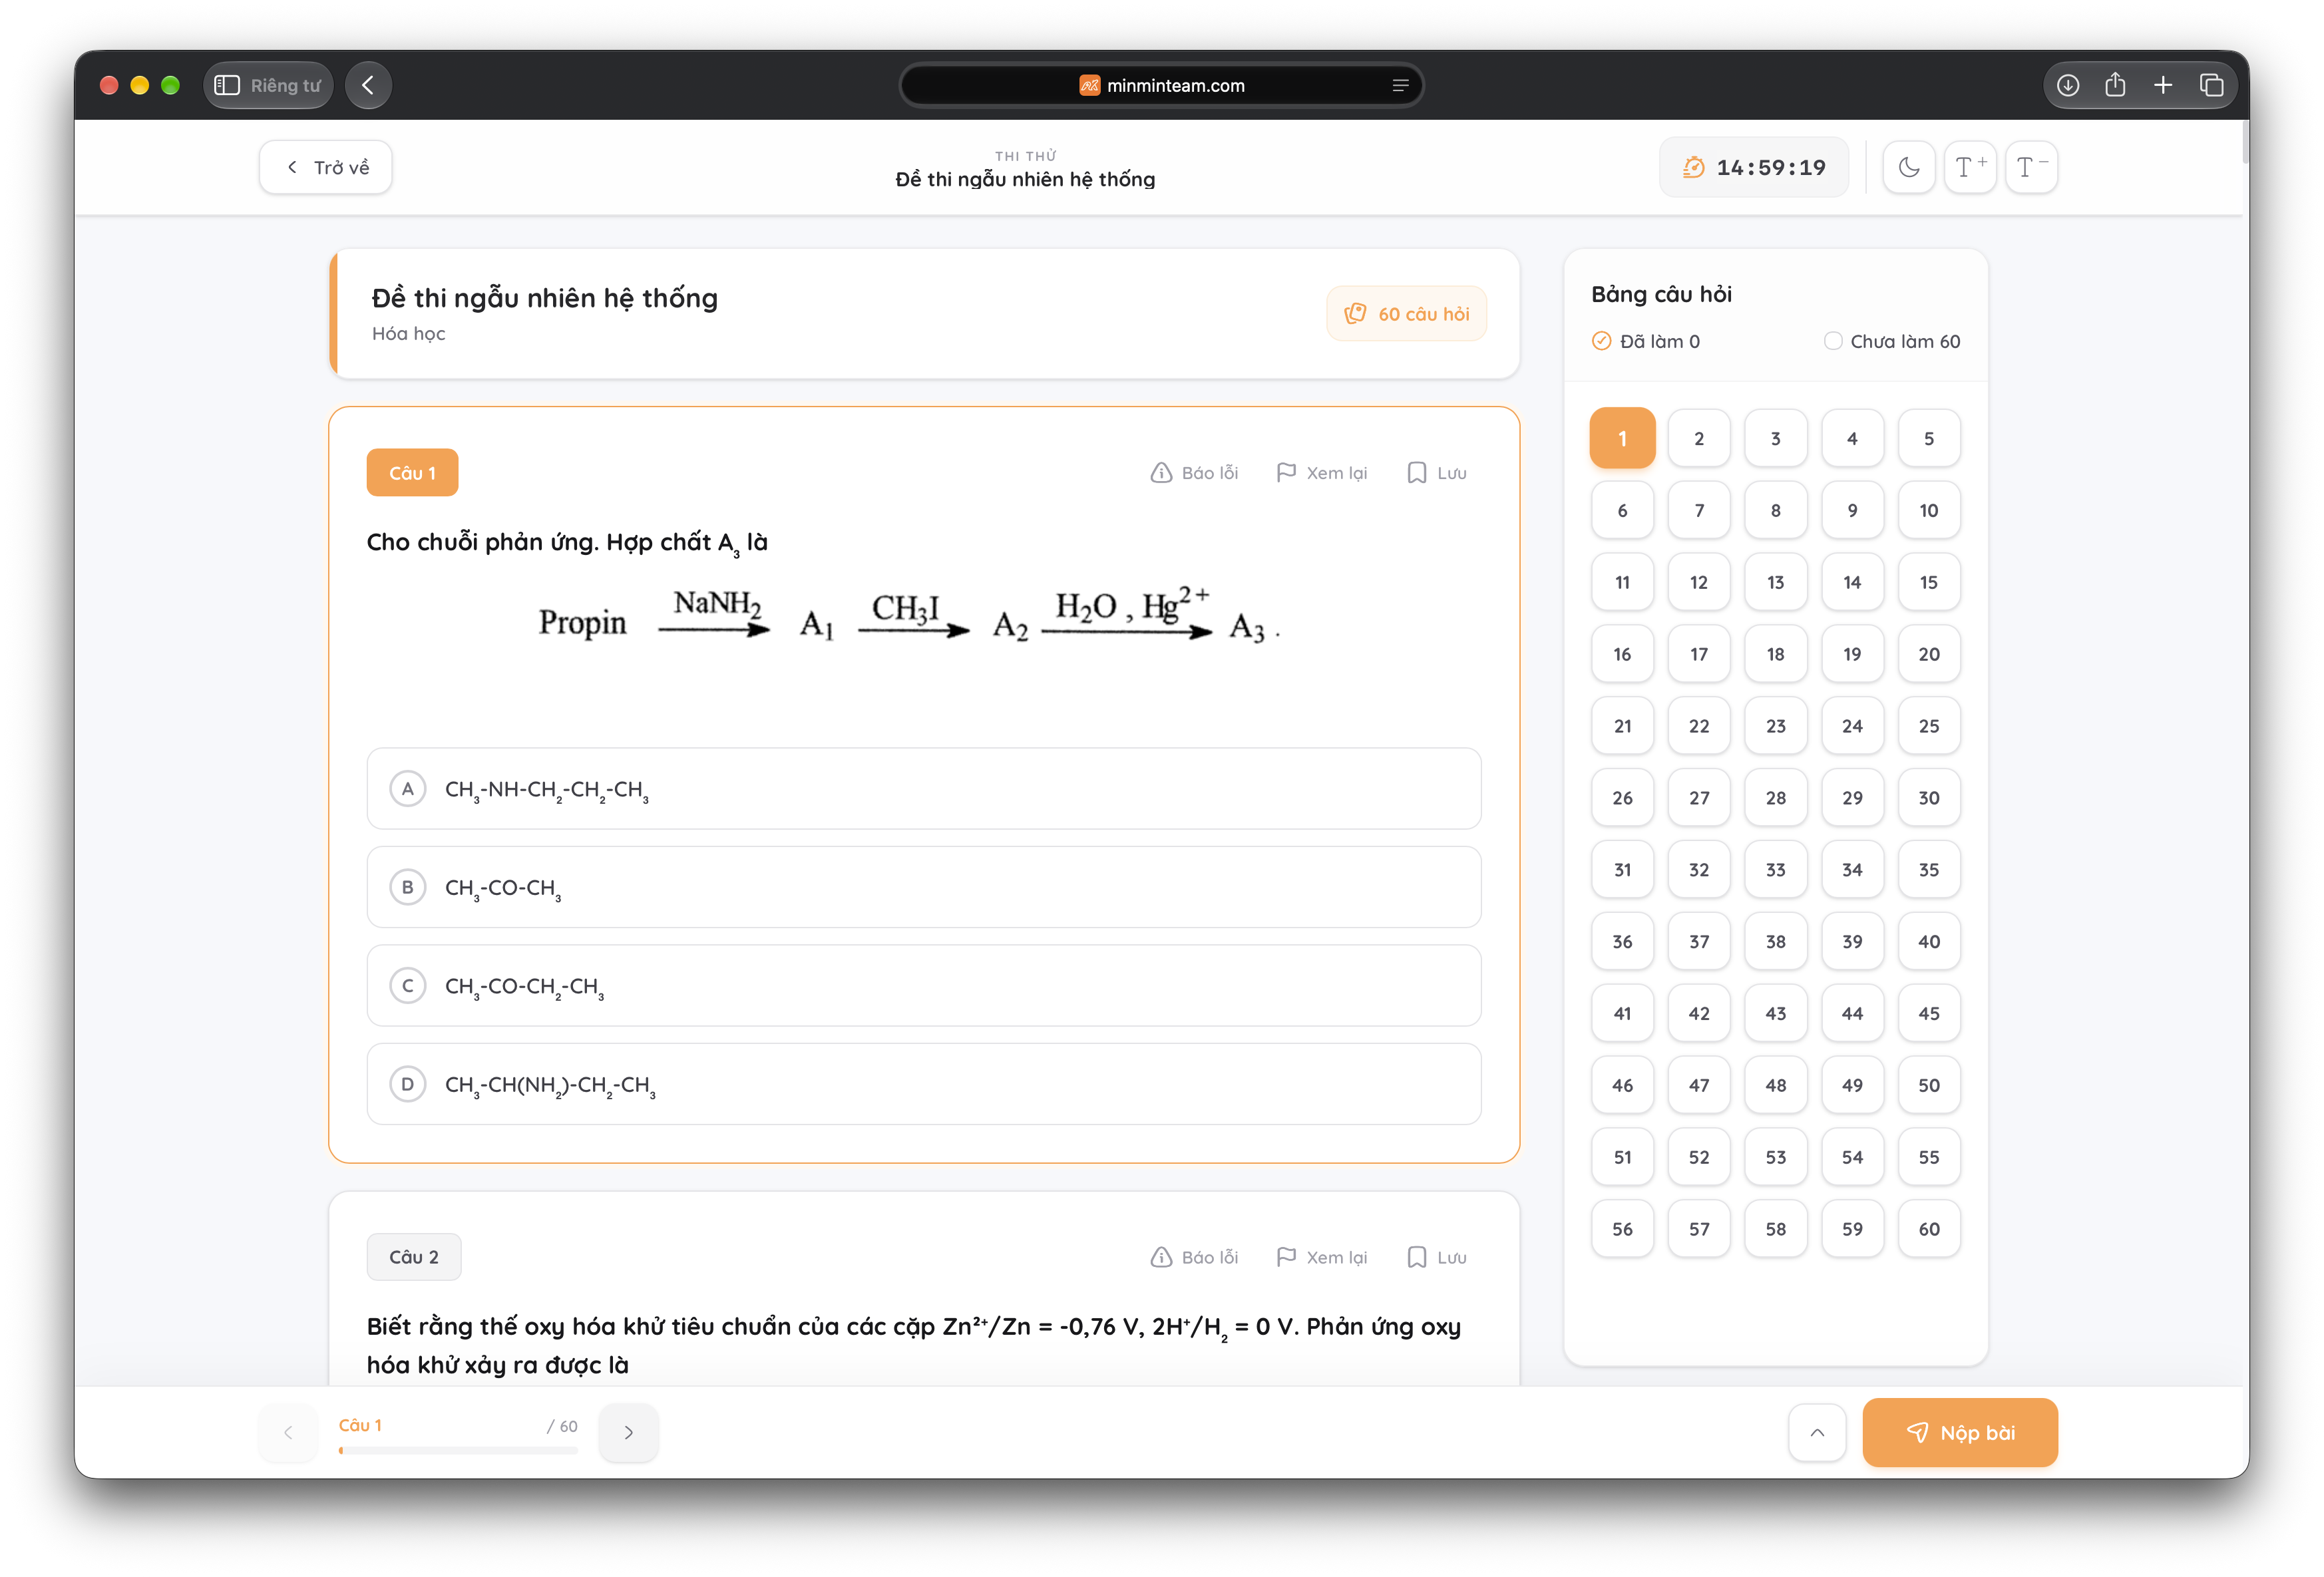Submit the exam with Nộp bài
This screenshot has width=2324, height=1577.
[1960, 1432]
